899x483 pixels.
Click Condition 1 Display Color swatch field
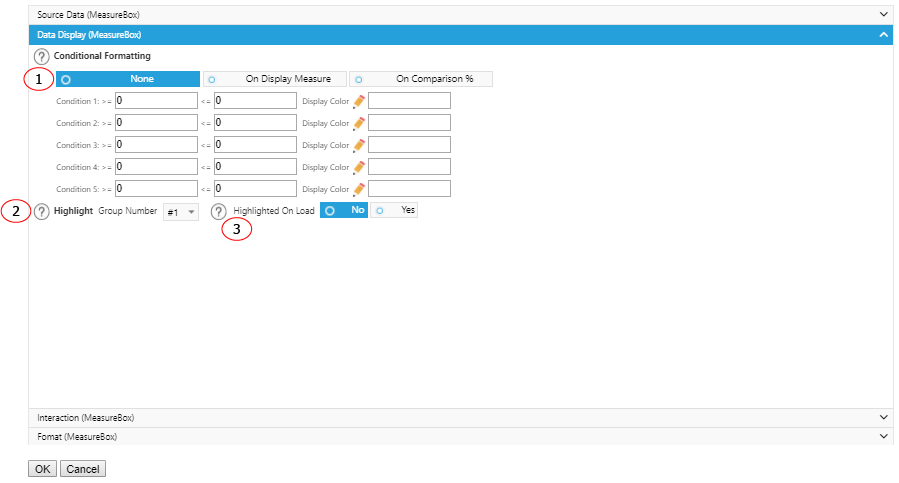[x=409, y=101]
